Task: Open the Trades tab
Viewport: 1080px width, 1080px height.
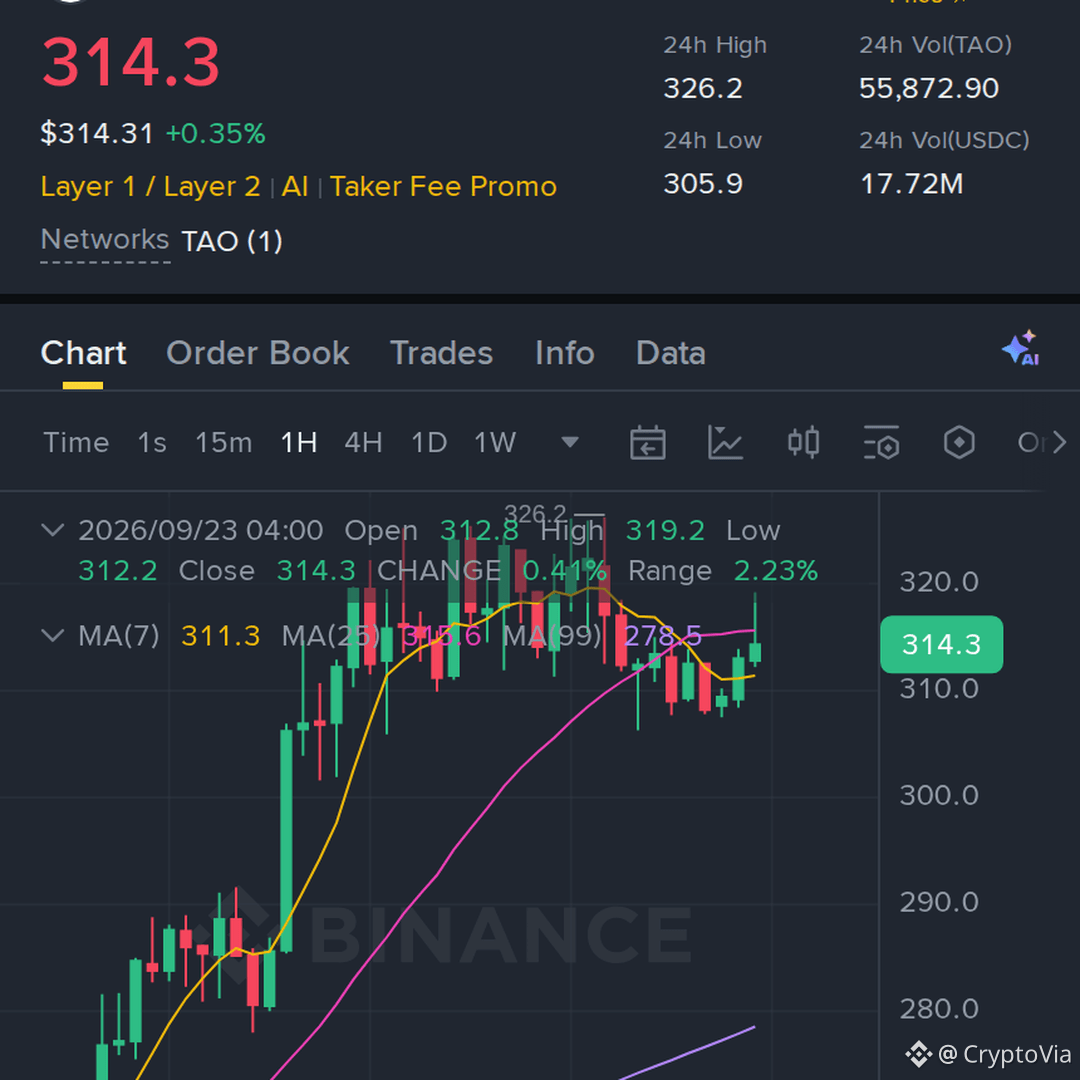Action: 442,353
